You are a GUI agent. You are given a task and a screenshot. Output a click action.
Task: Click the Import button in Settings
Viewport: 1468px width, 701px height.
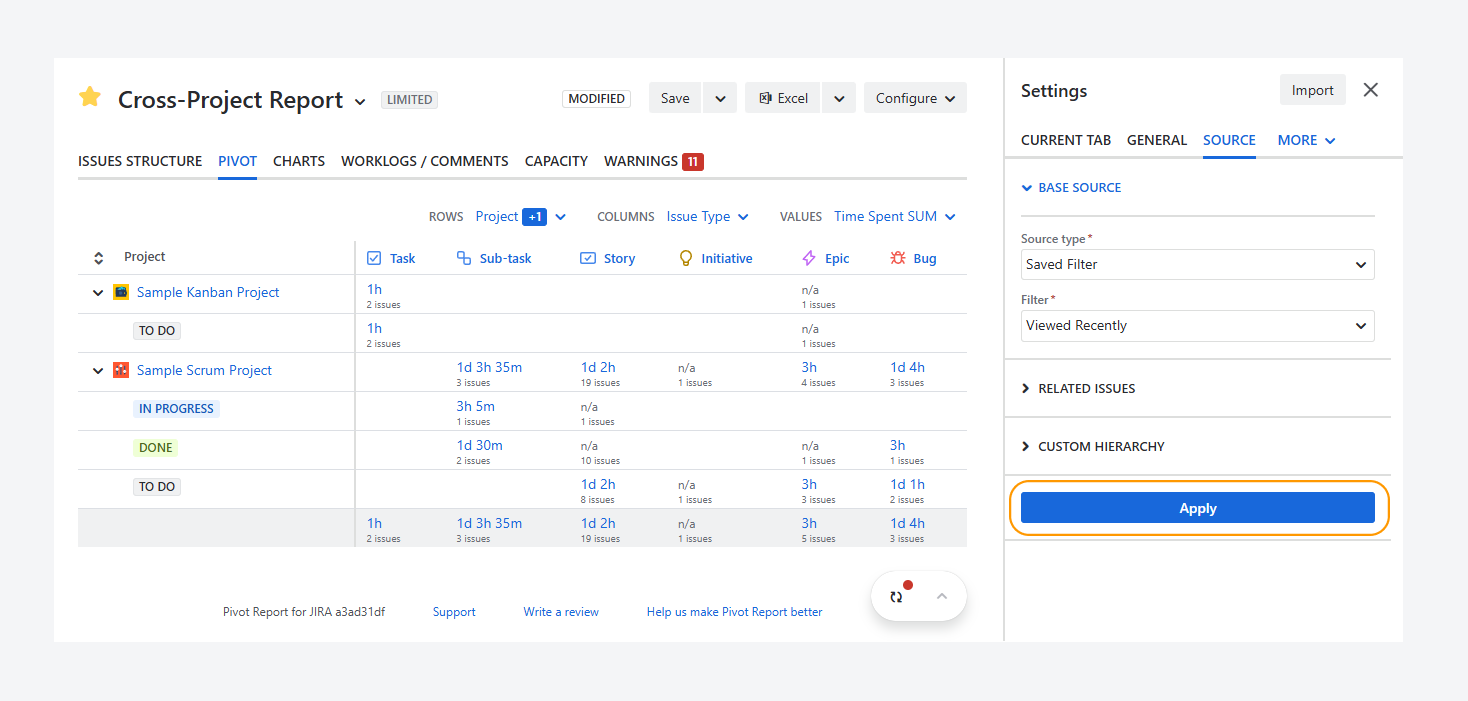(x=1313, y=90)
